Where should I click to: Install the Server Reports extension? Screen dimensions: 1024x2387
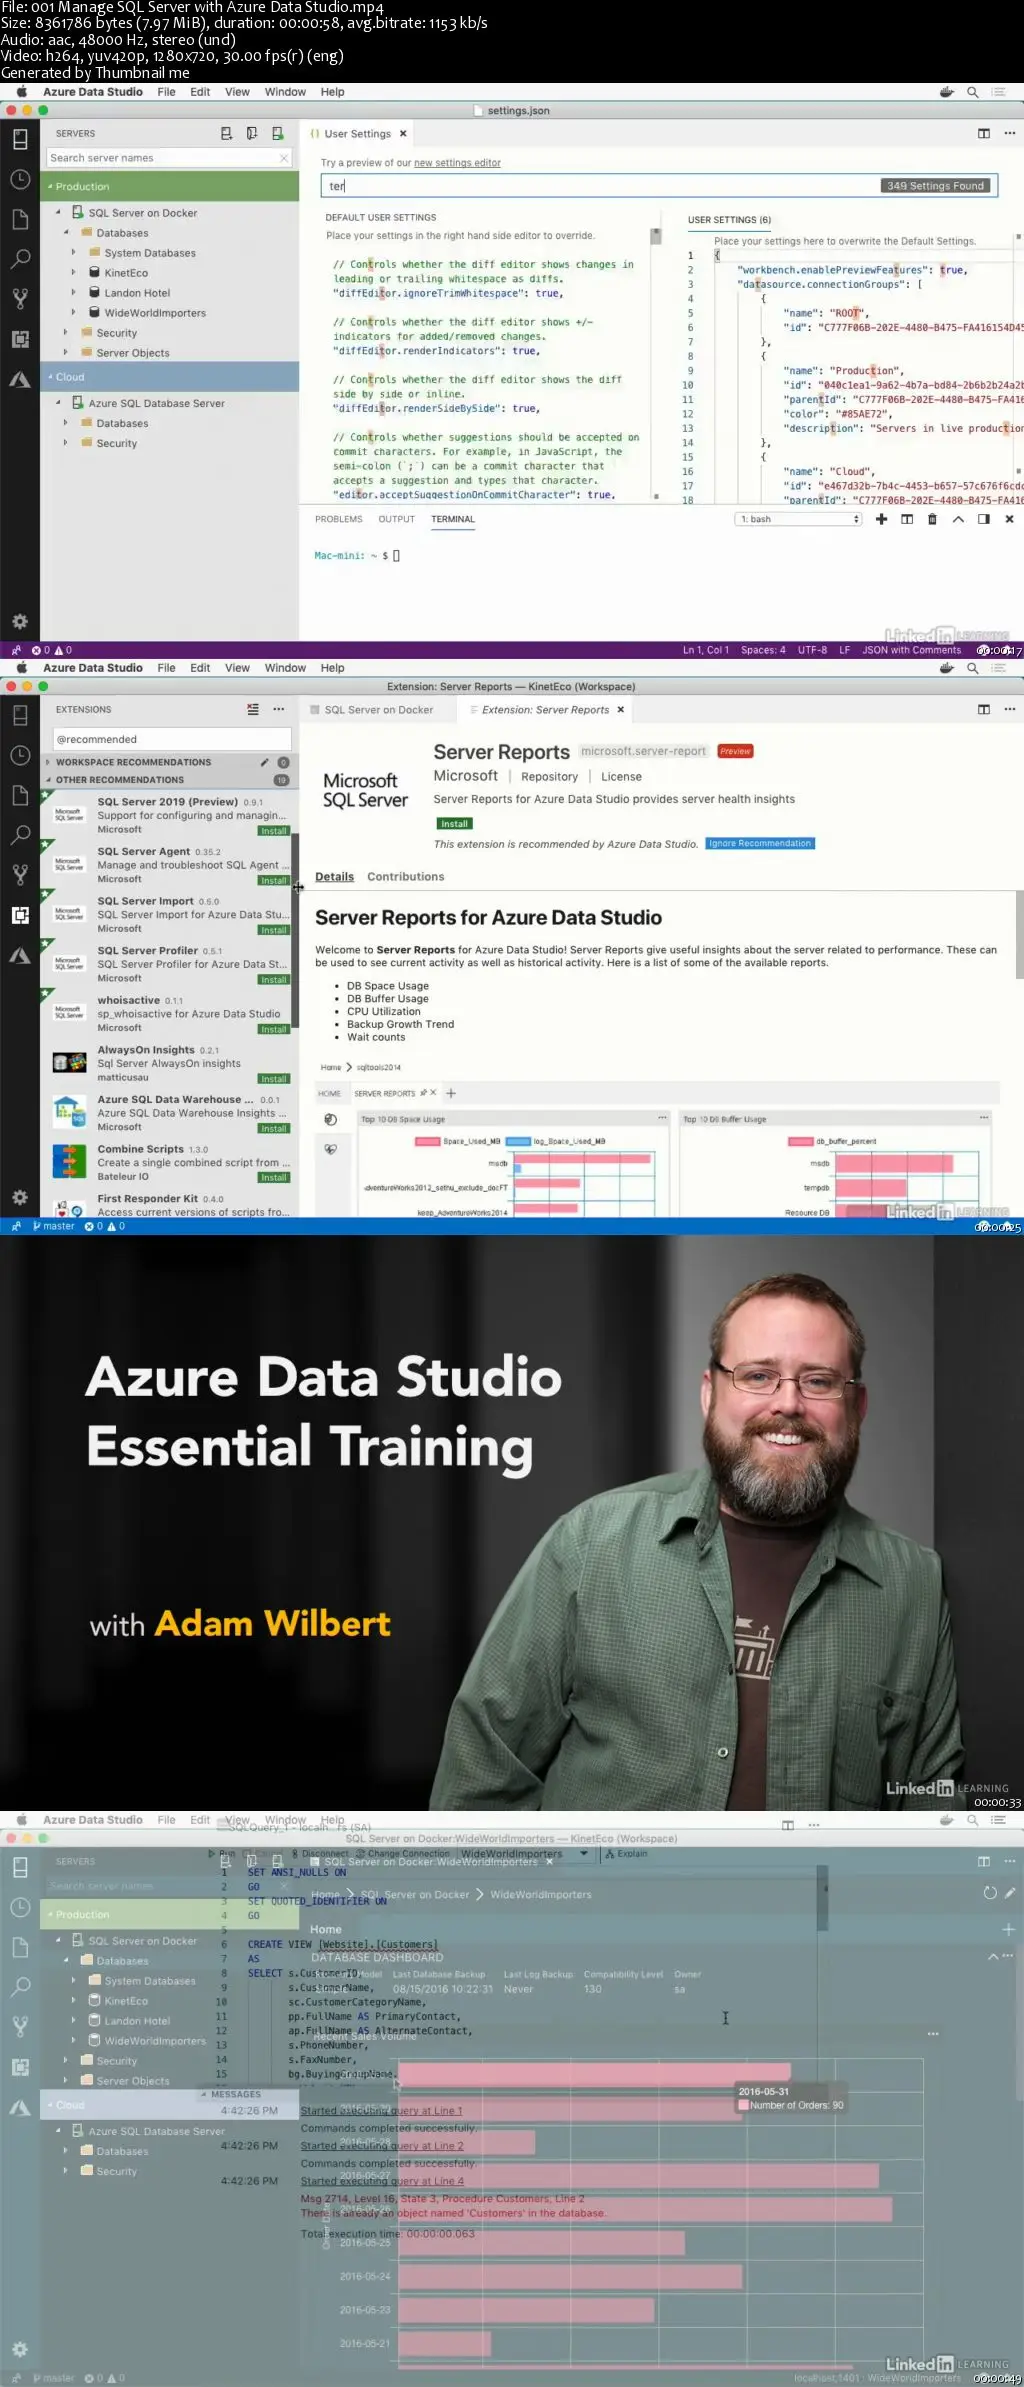[455, 824]
